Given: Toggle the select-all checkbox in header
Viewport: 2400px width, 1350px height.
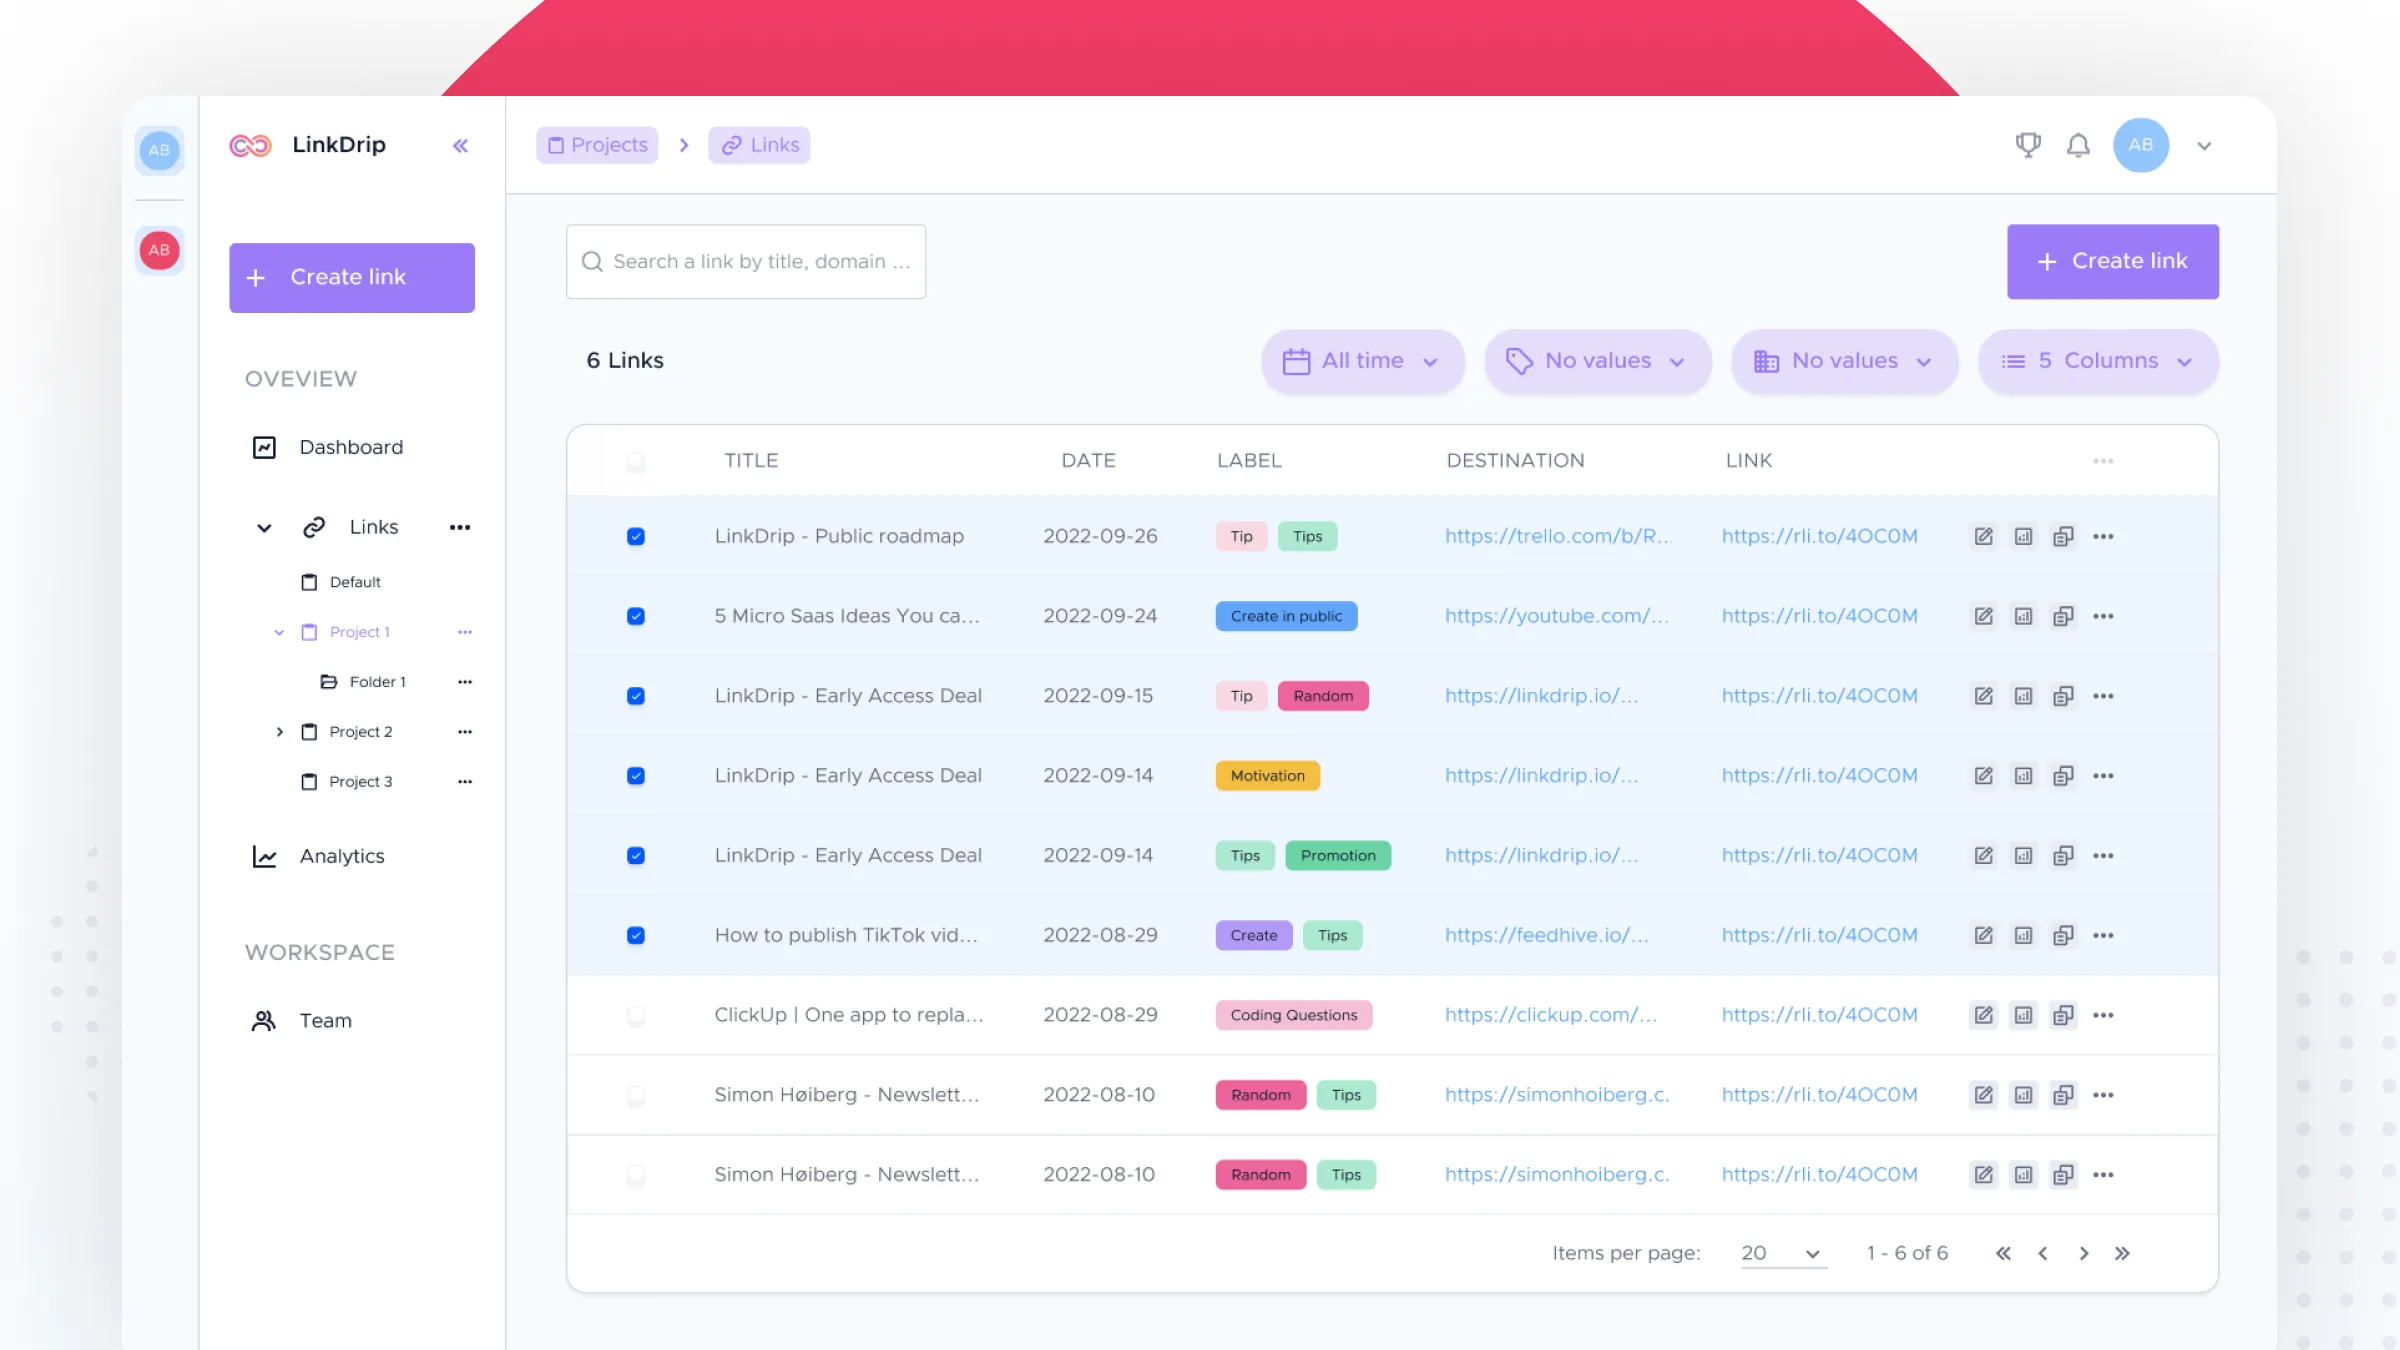Looking at the screenshot, I should tap(635, 461).
